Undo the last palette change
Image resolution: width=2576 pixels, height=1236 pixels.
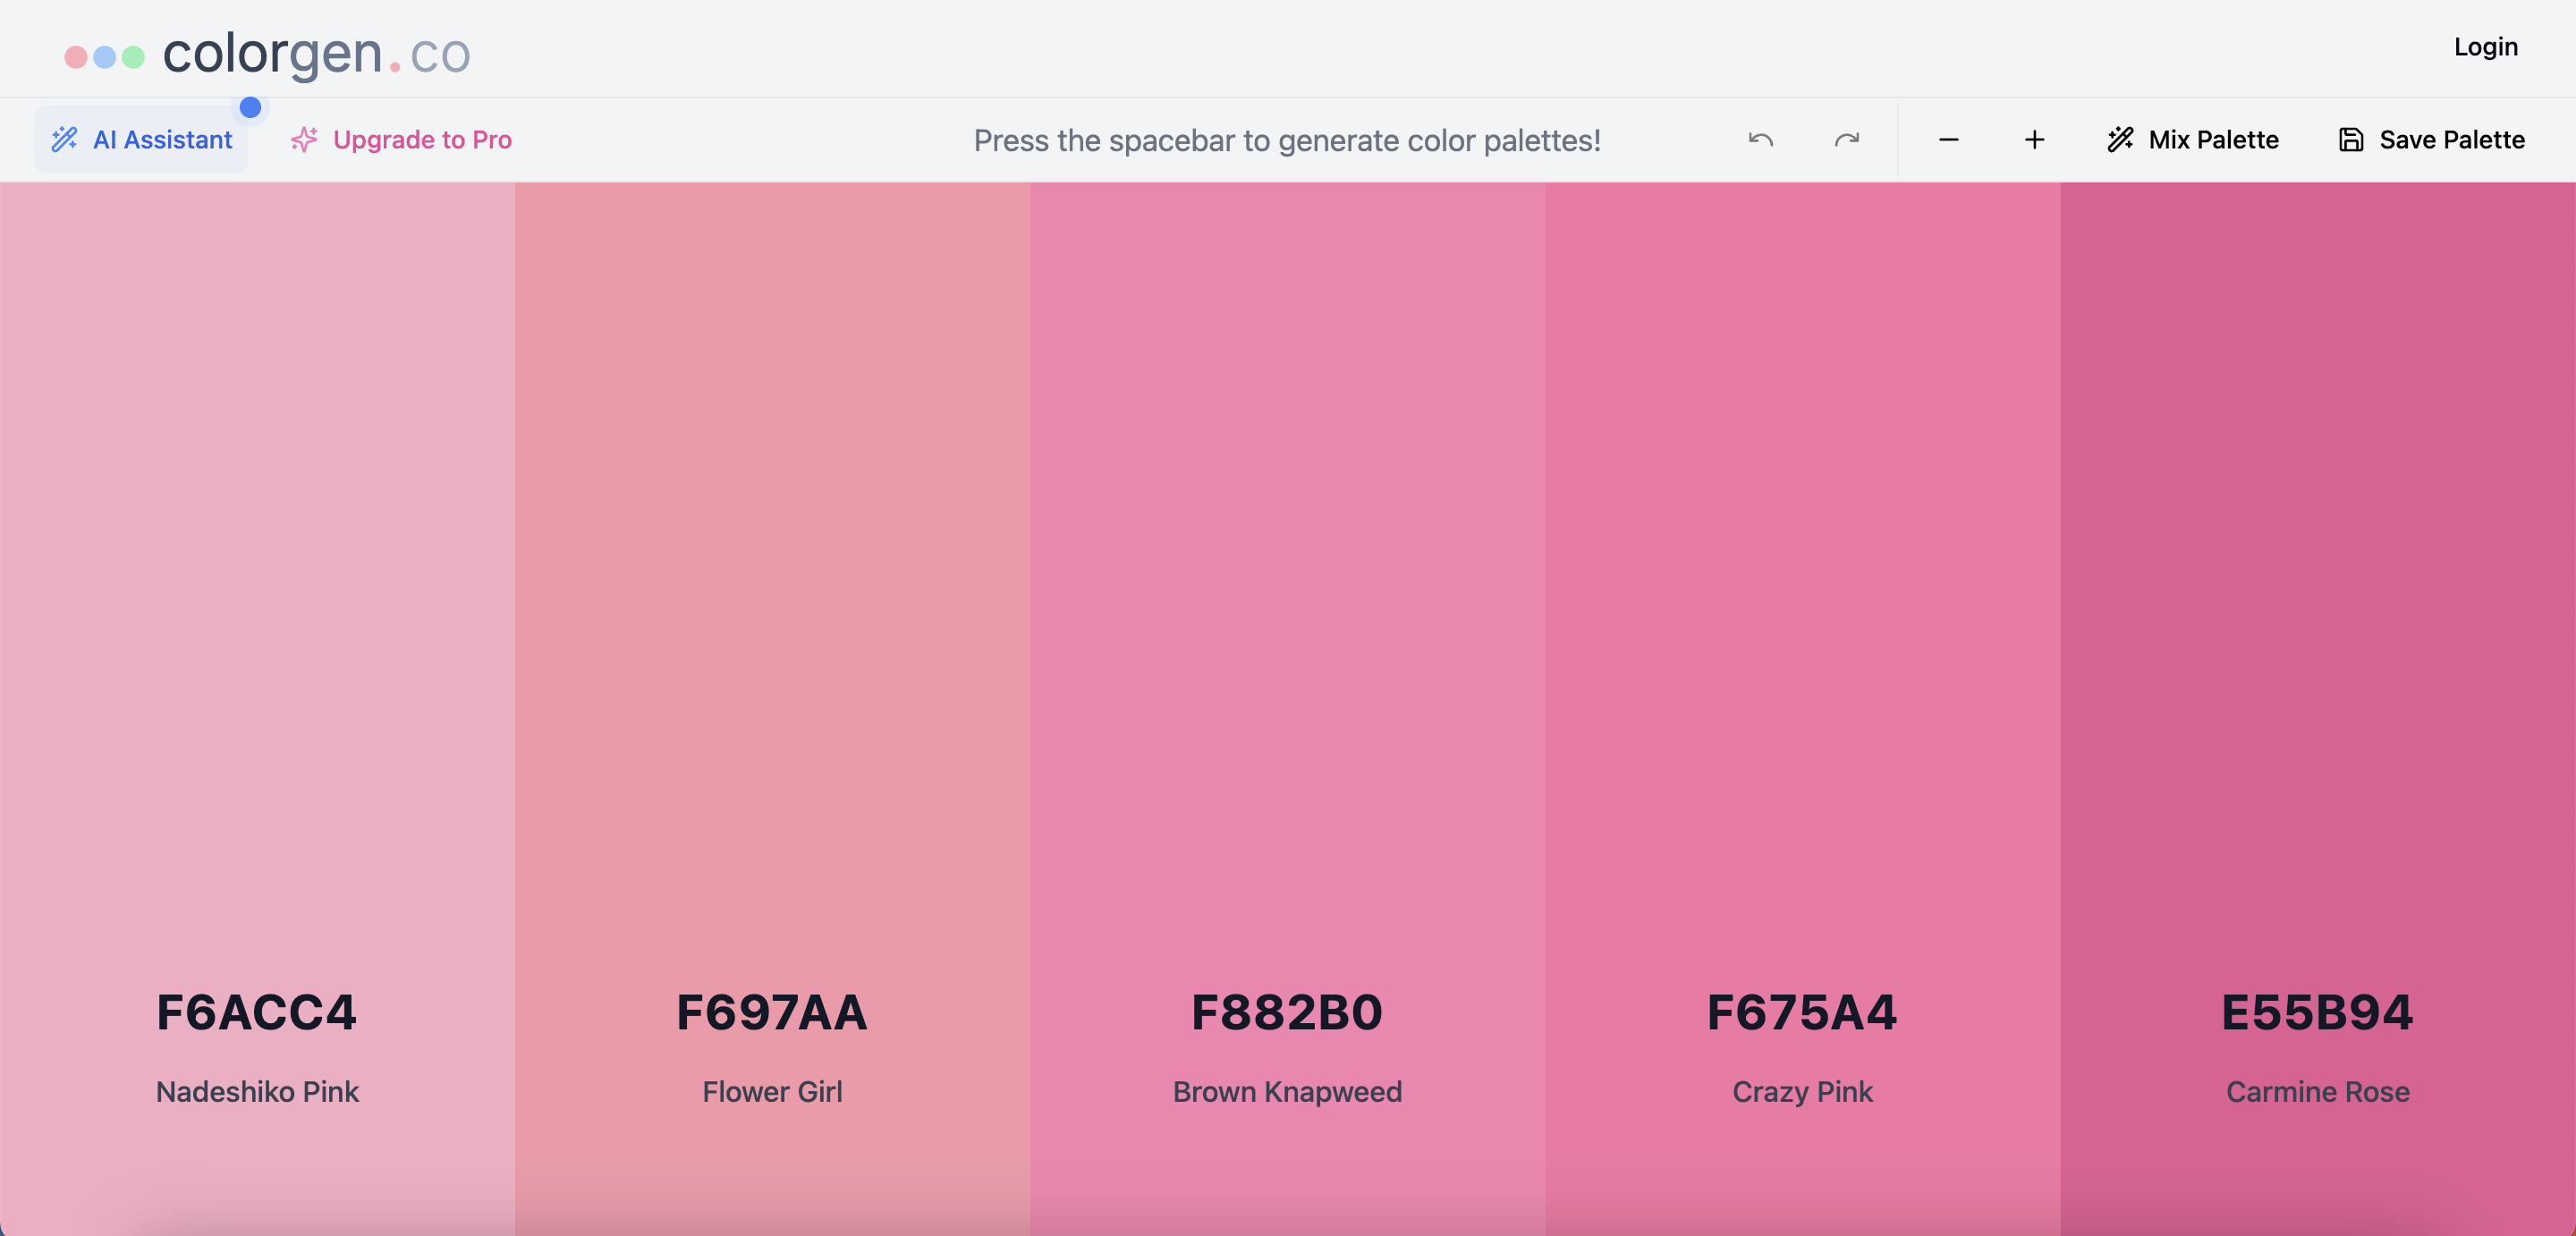pos(1760,140)
